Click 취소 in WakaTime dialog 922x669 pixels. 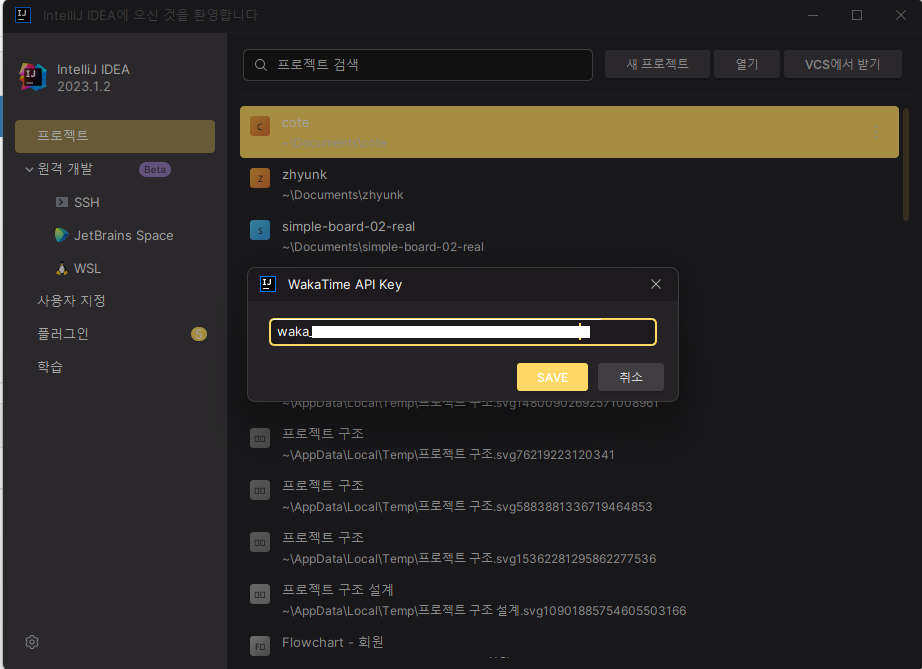pos(631,377)
